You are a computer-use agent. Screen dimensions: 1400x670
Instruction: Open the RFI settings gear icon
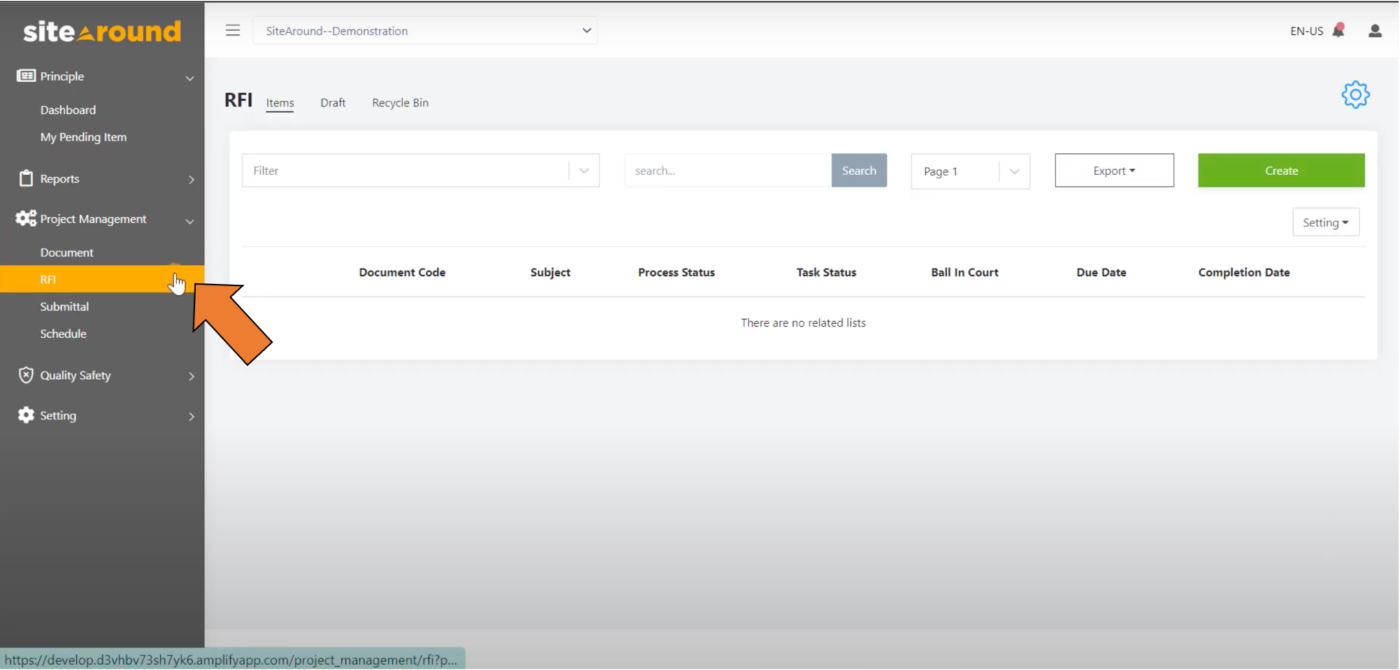1355,95
